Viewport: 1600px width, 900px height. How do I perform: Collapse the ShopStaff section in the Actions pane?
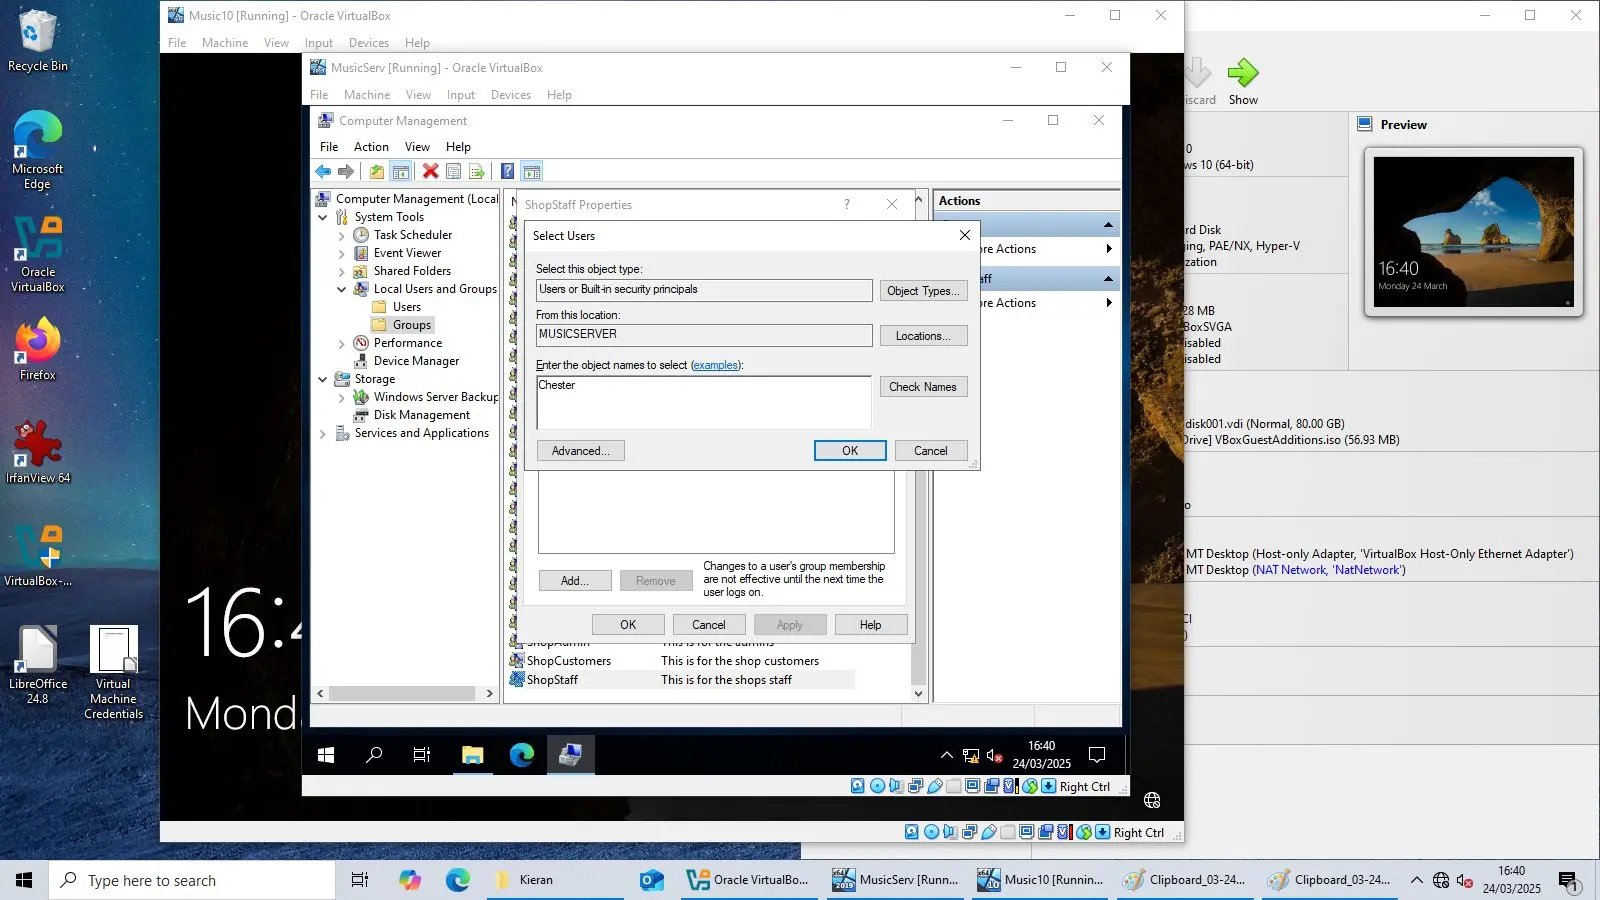coord(1108,278)
